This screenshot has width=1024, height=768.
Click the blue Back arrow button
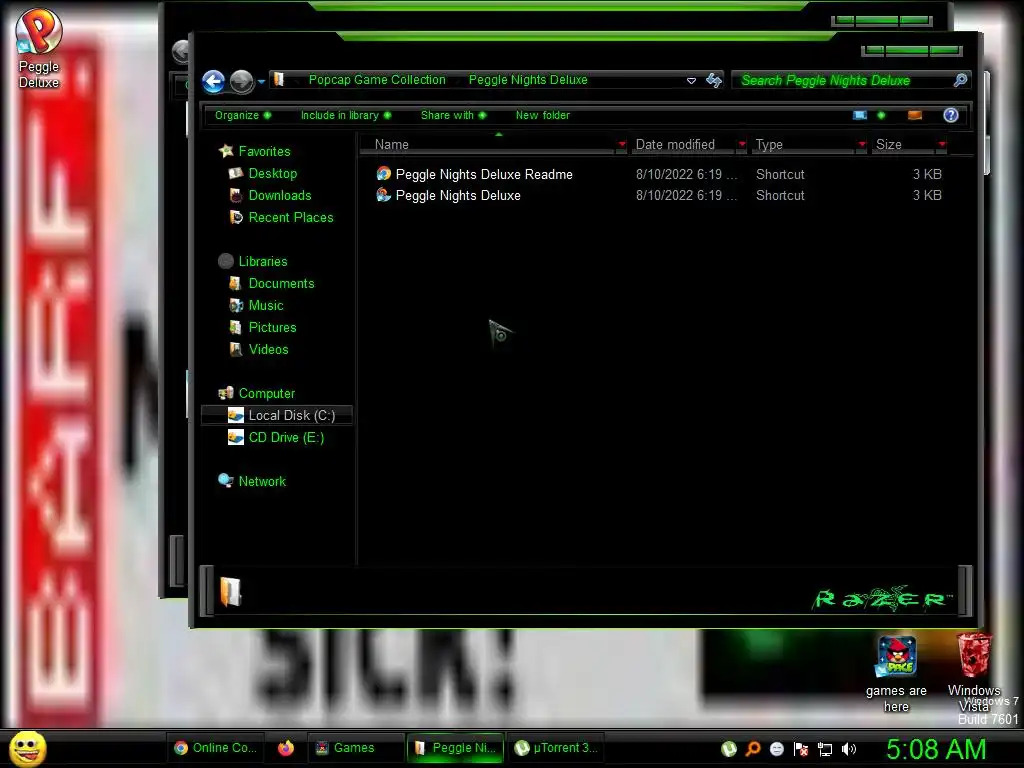[x=214, y=82]
